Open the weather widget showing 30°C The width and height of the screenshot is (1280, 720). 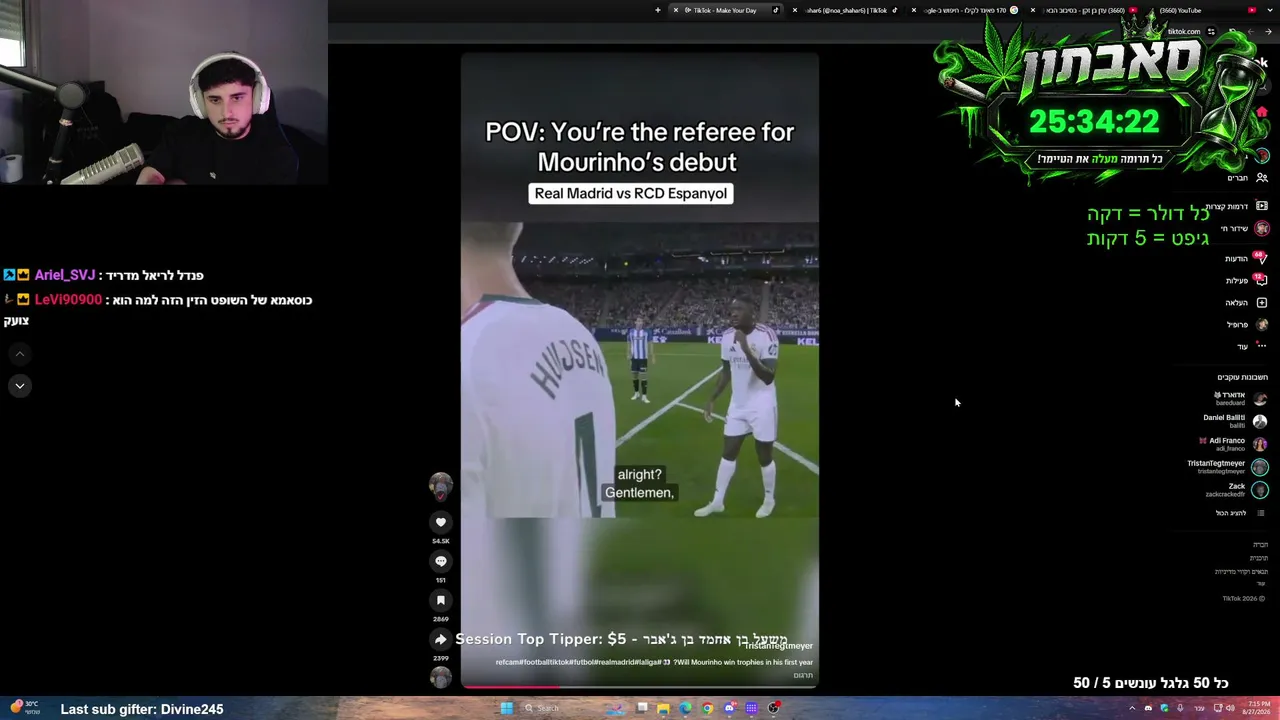[24, 708]
